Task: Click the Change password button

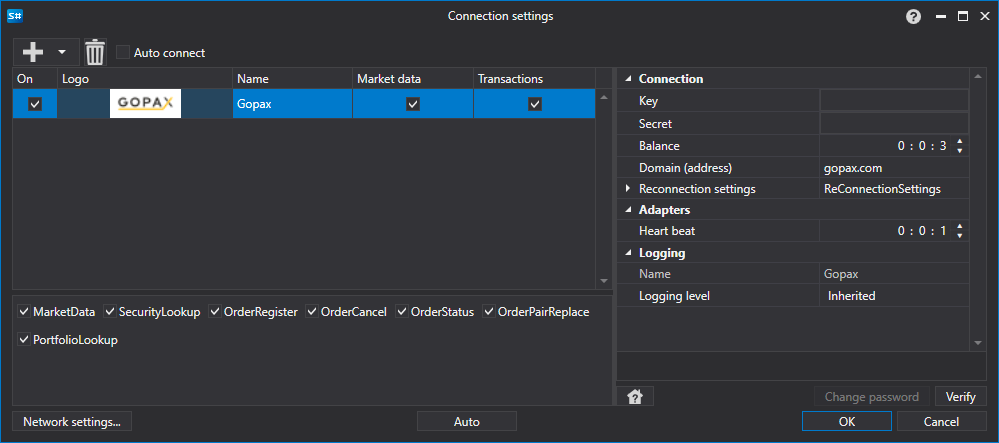Action: pos(872,396)
